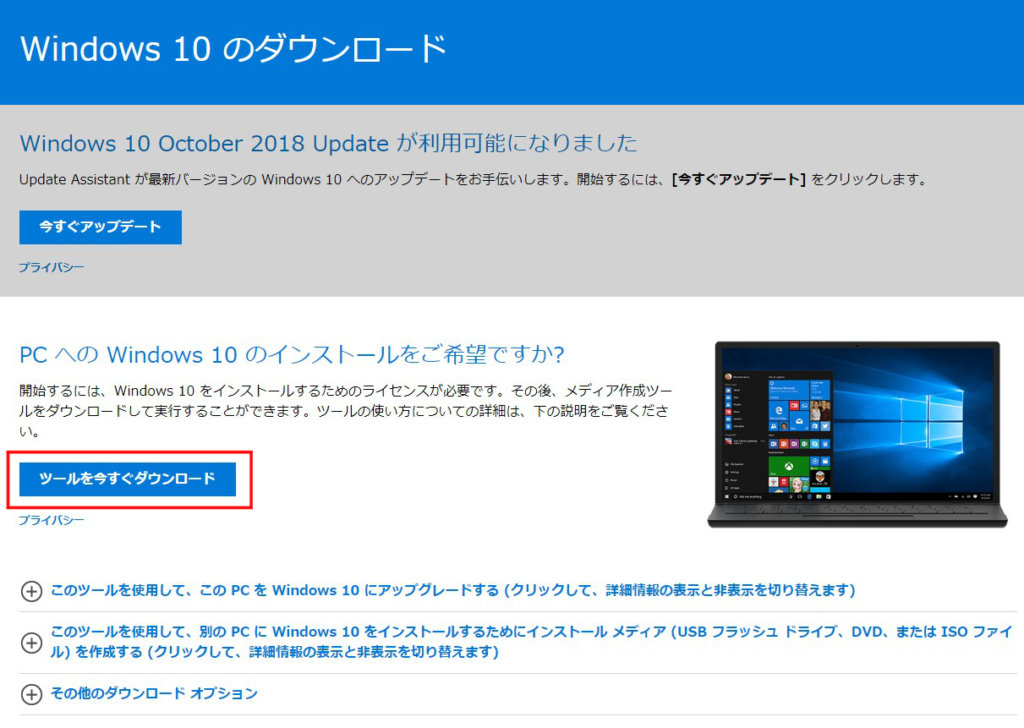The width and height of the screenshot is (1024, 728).
Task: Click the green Xbox tile in laptop image
Action: (x=789, y=466)
